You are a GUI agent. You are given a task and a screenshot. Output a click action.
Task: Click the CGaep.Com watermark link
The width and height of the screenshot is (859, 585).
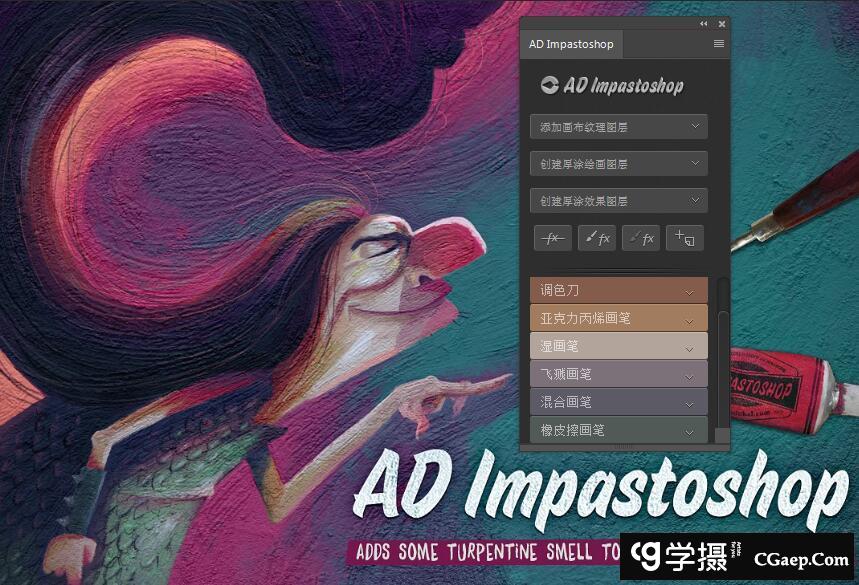point(801,560)
